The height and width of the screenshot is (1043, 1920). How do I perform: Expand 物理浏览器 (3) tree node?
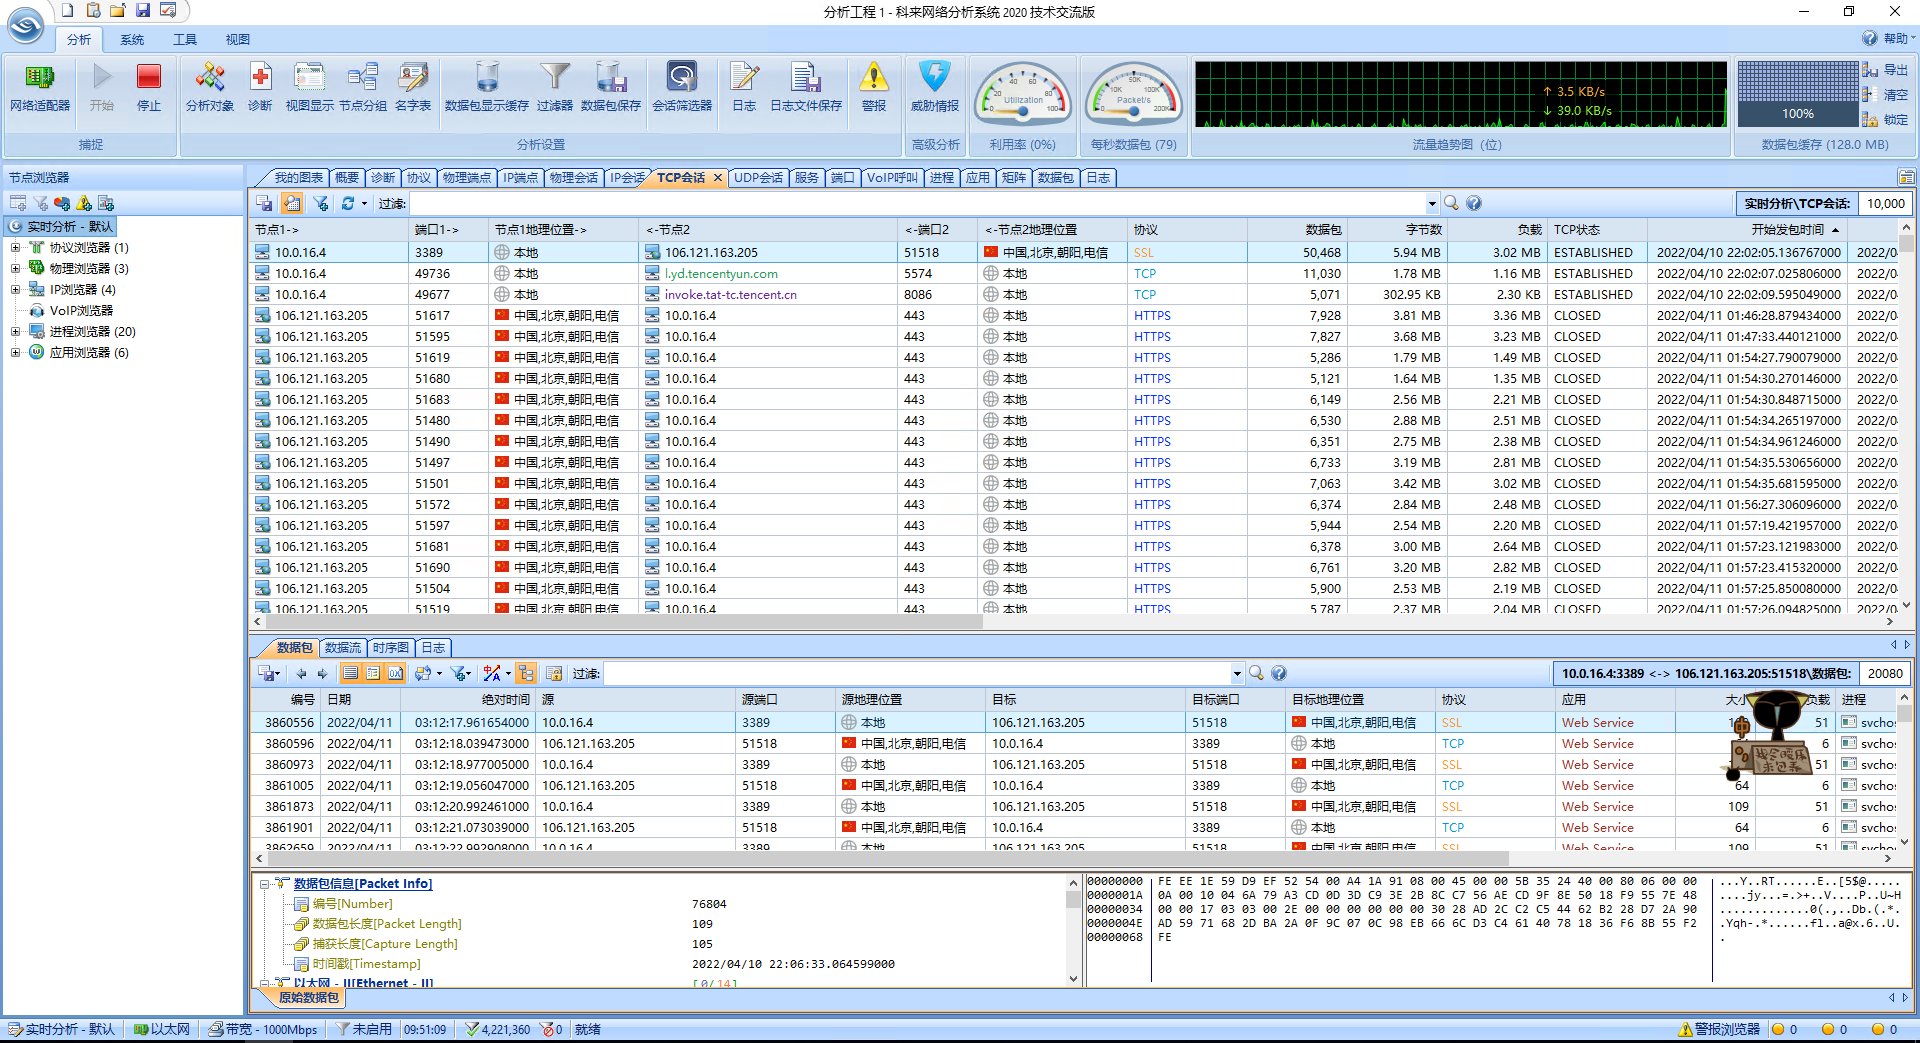click(15, 268)
